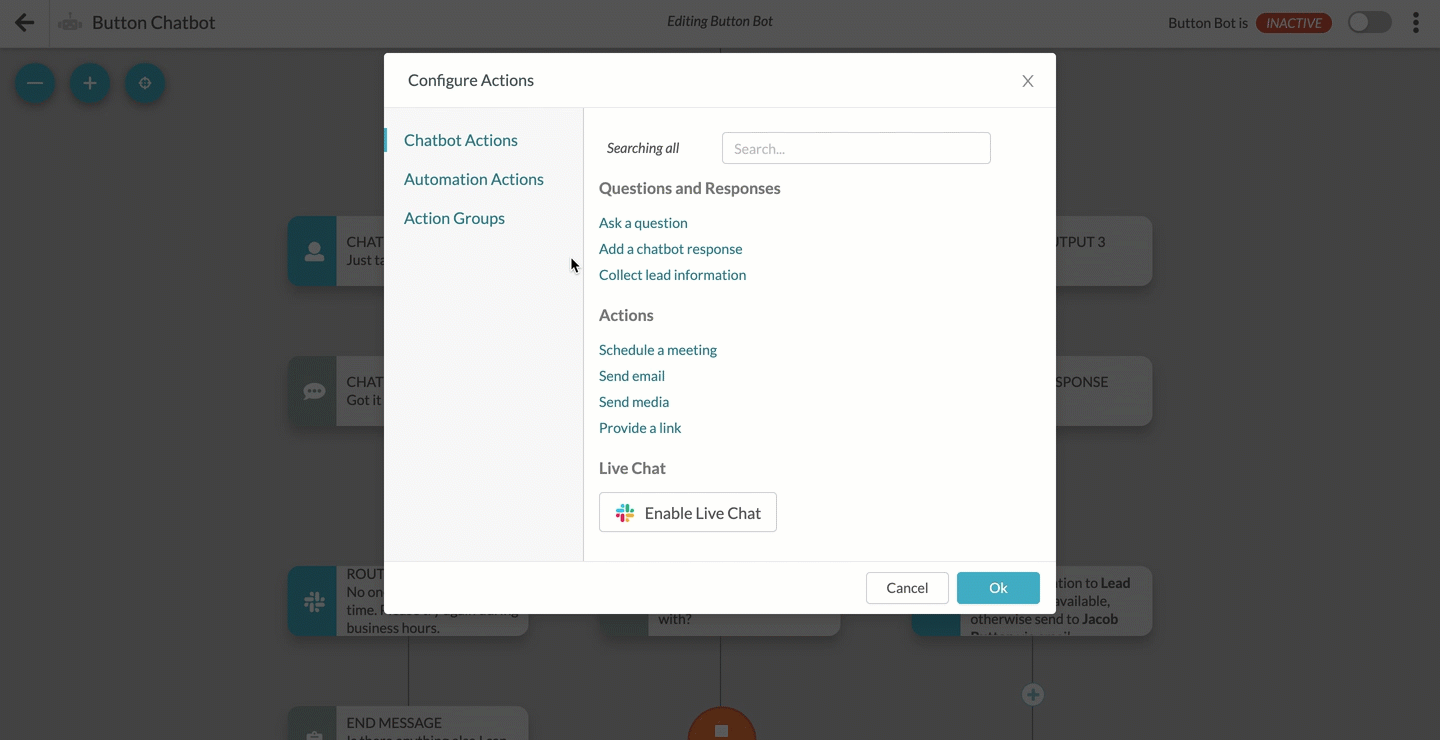Click into the actions Search field
Screen dimensions: 1440x740
[856, 148]
